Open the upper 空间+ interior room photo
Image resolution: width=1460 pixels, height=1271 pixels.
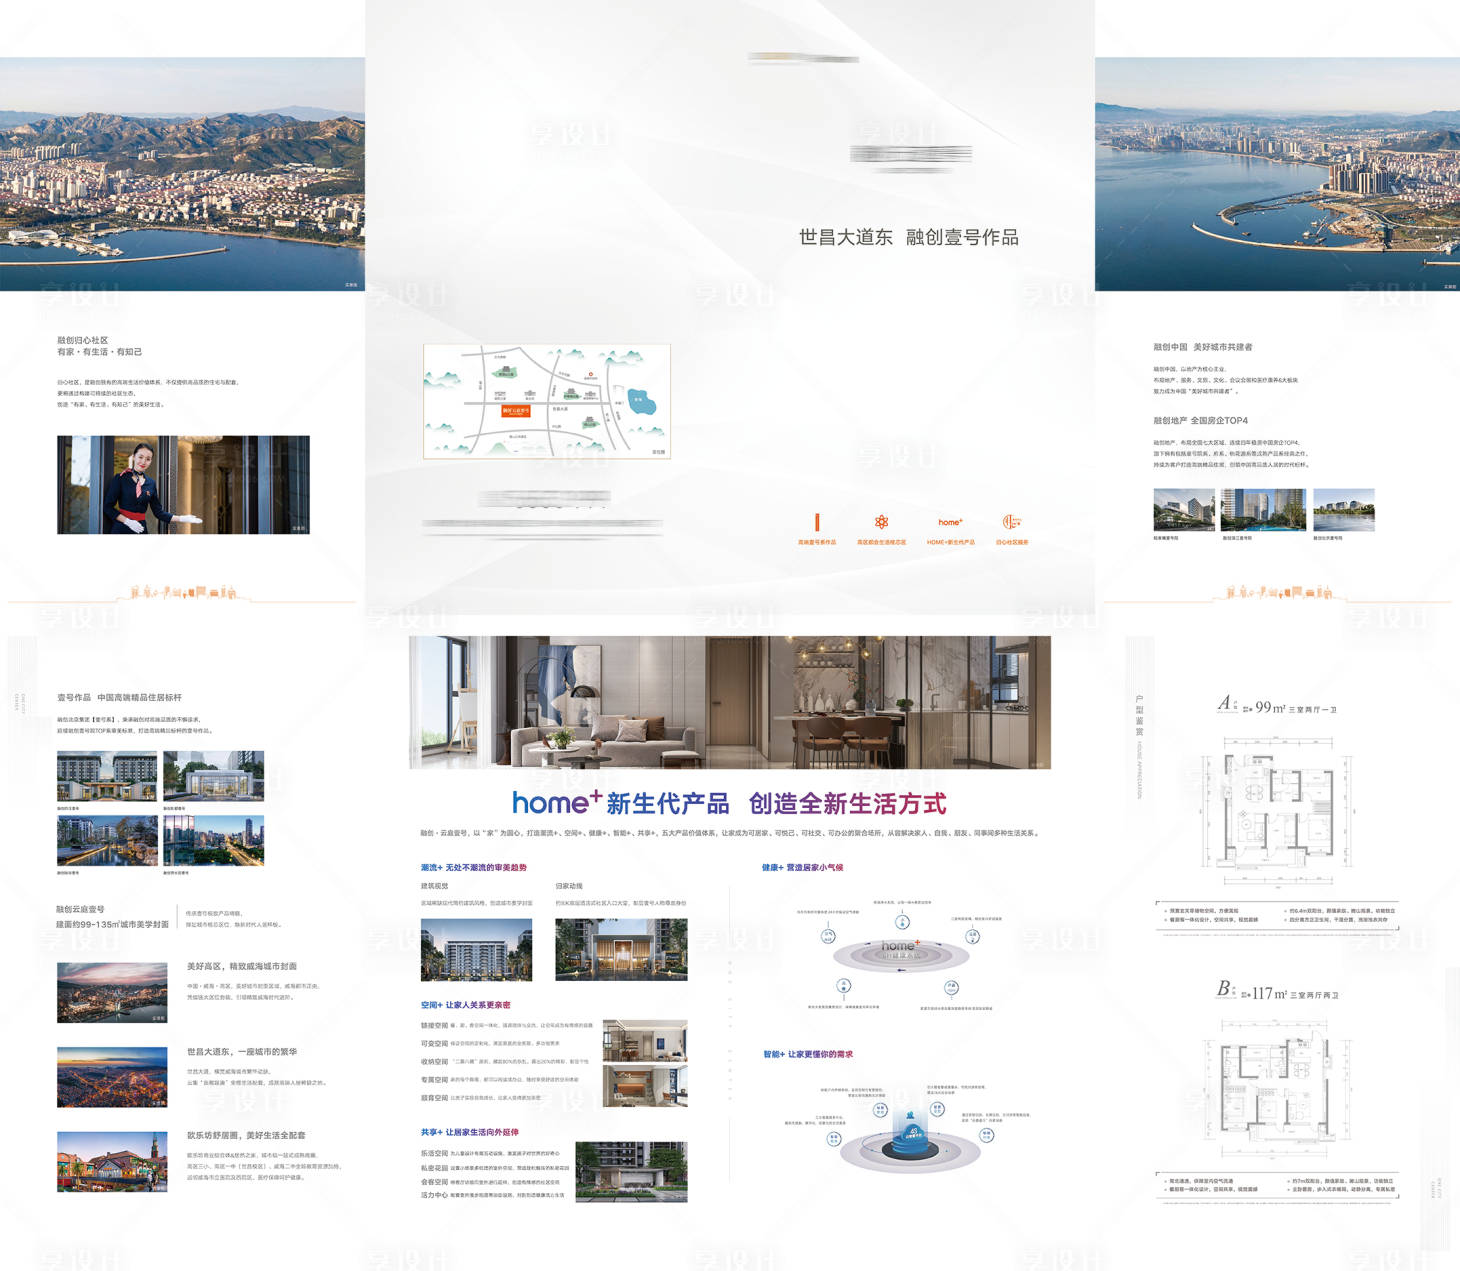pos(645,1040)
